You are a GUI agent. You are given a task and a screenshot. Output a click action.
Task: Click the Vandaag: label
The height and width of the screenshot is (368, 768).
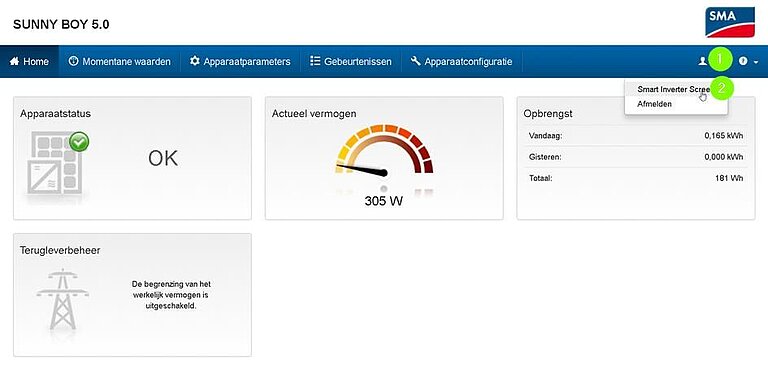546,136
